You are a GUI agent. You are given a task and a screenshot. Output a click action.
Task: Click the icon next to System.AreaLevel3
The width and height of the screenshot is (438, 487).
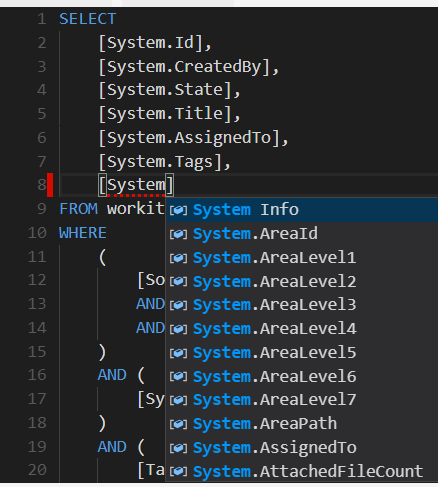[178, 305]
